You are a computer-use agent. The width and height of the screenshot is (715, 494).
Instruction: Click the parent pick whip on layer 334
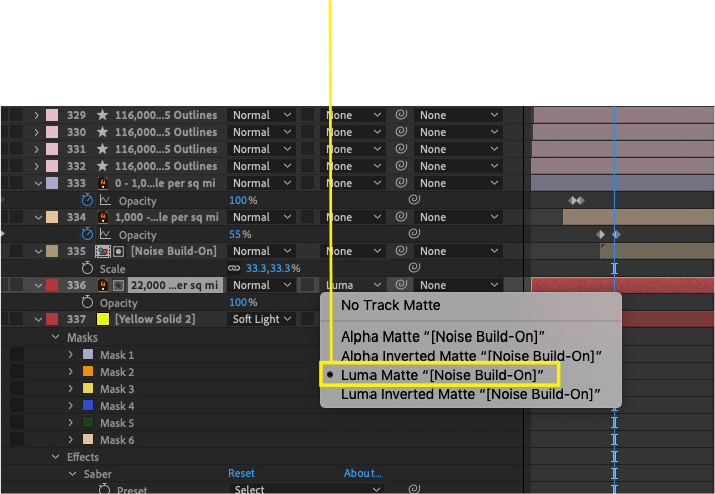click(401, 217)
